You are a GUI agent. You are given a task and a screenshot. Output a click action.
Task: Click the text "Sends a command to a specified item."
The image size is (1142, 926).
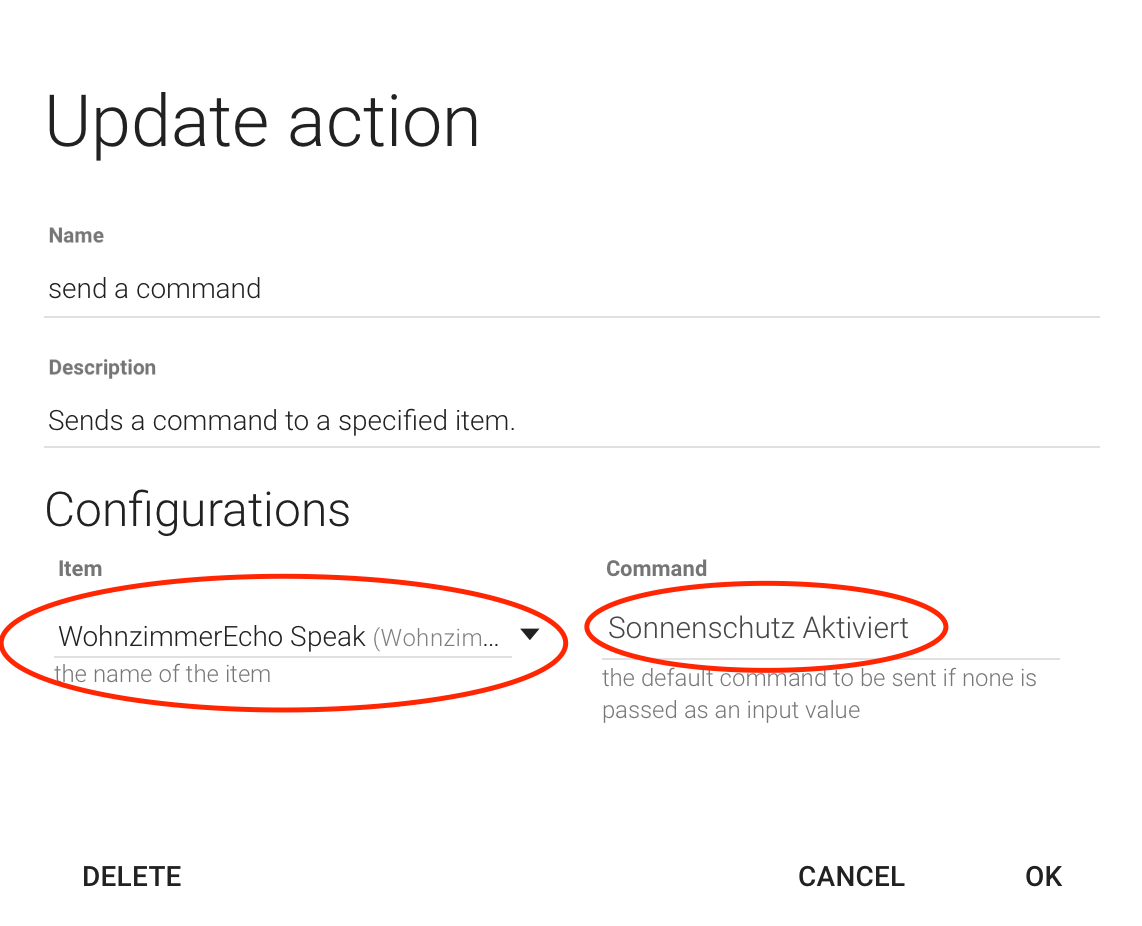[281, 421]
